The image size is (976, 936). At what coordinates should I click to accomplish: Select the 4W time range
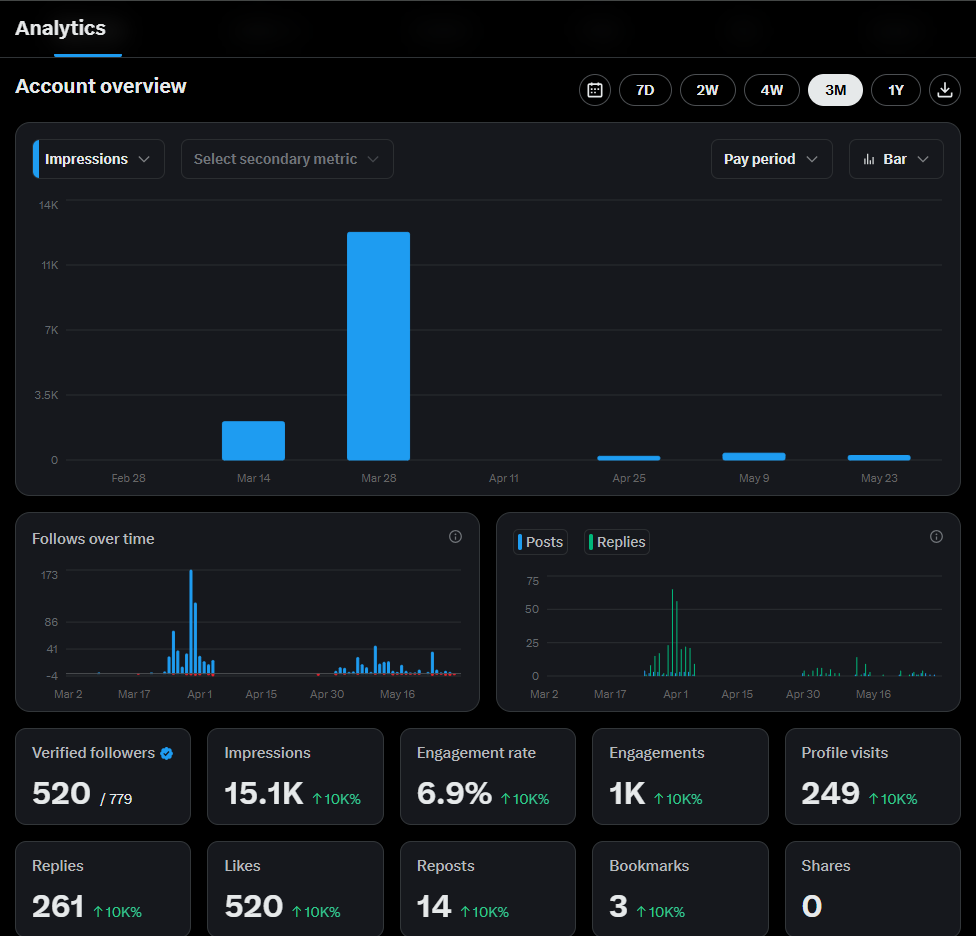click(x=772, y=90)
